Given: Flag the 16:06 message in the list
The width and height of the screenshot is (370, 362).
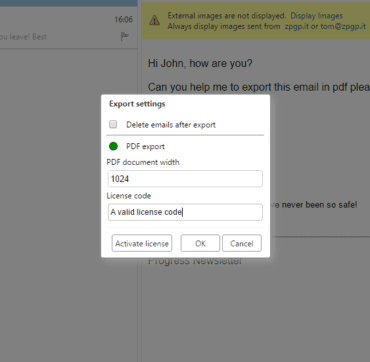Looking at the screenshot, I should 124,37.
